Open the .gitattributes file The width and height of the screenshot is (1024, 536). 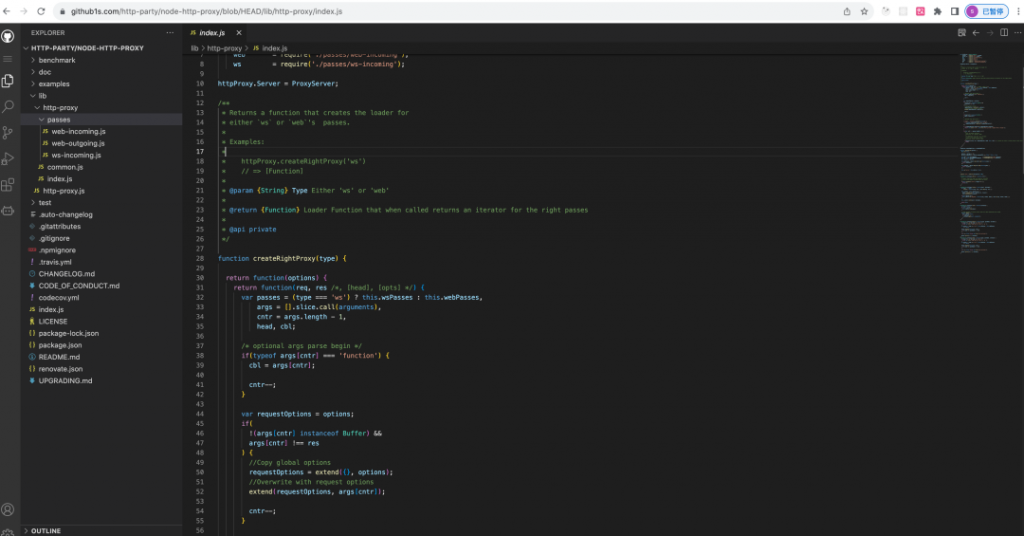click(x=102, y=227)
